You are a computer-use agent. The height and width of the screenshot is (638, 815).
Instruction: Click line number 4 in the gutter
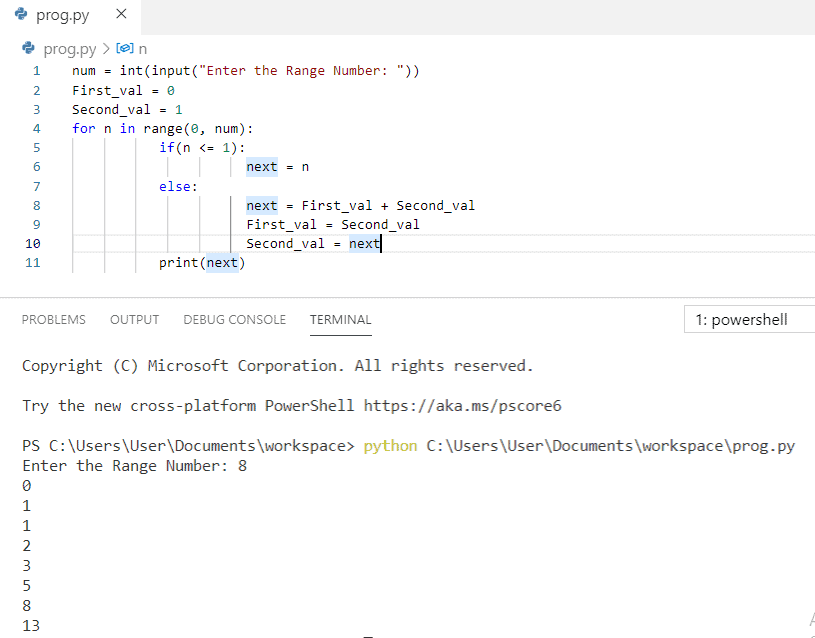pyautogui.click(x=36, y=128)
